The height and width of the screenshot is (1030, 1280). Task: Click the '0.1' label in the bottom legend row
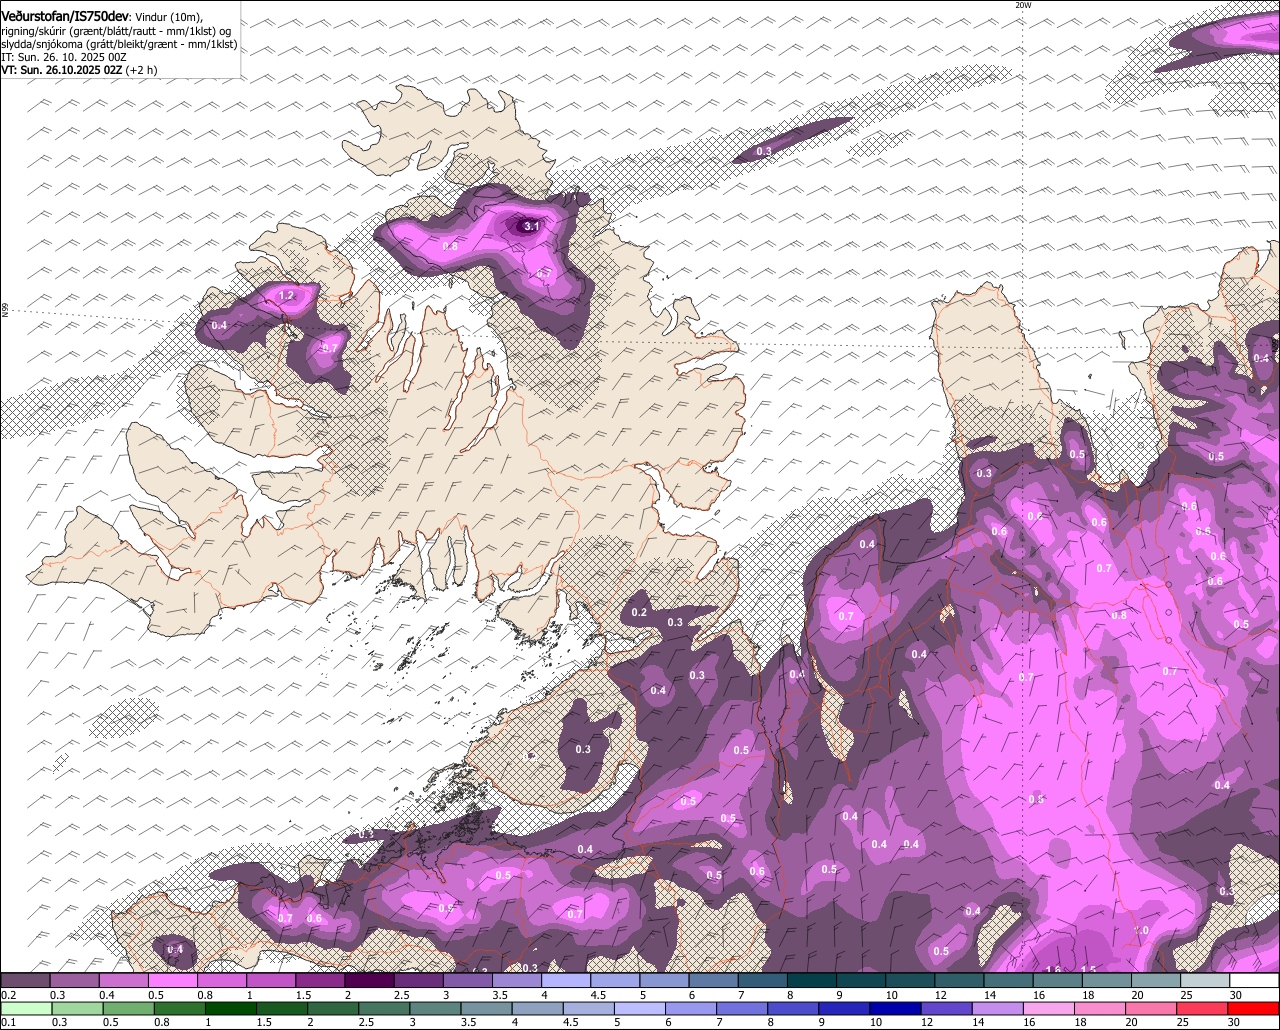(9, 1022)
